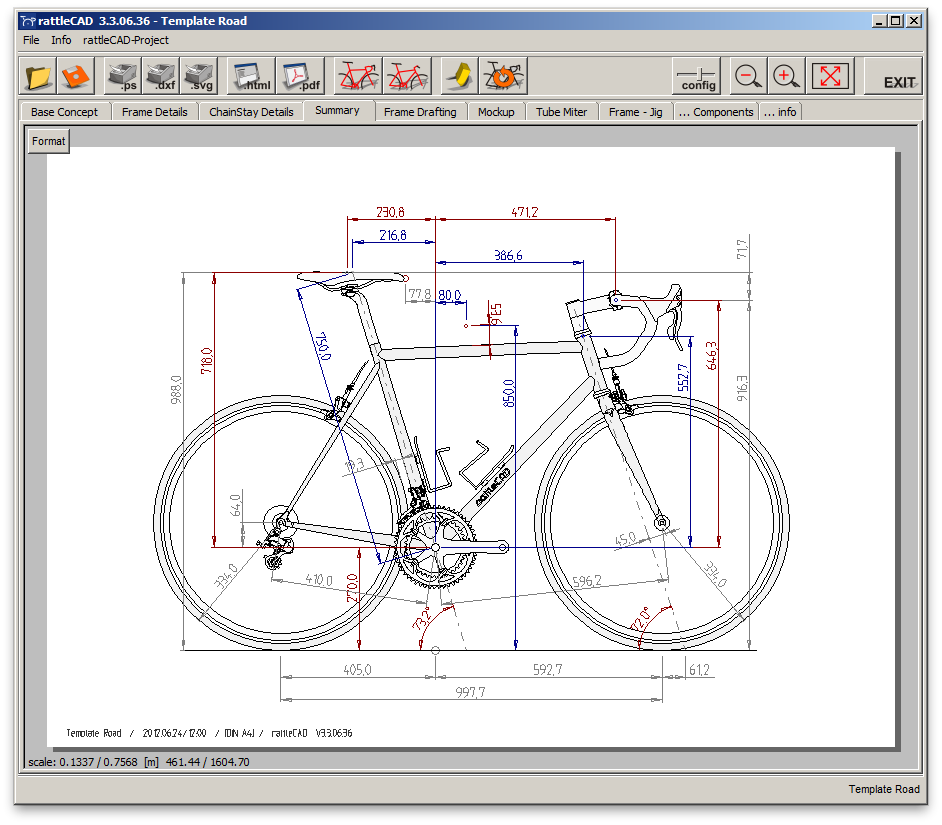The width and height of the screenshot is (942, 825).
Task: Click the save project icon
Action: click(76, 76)
